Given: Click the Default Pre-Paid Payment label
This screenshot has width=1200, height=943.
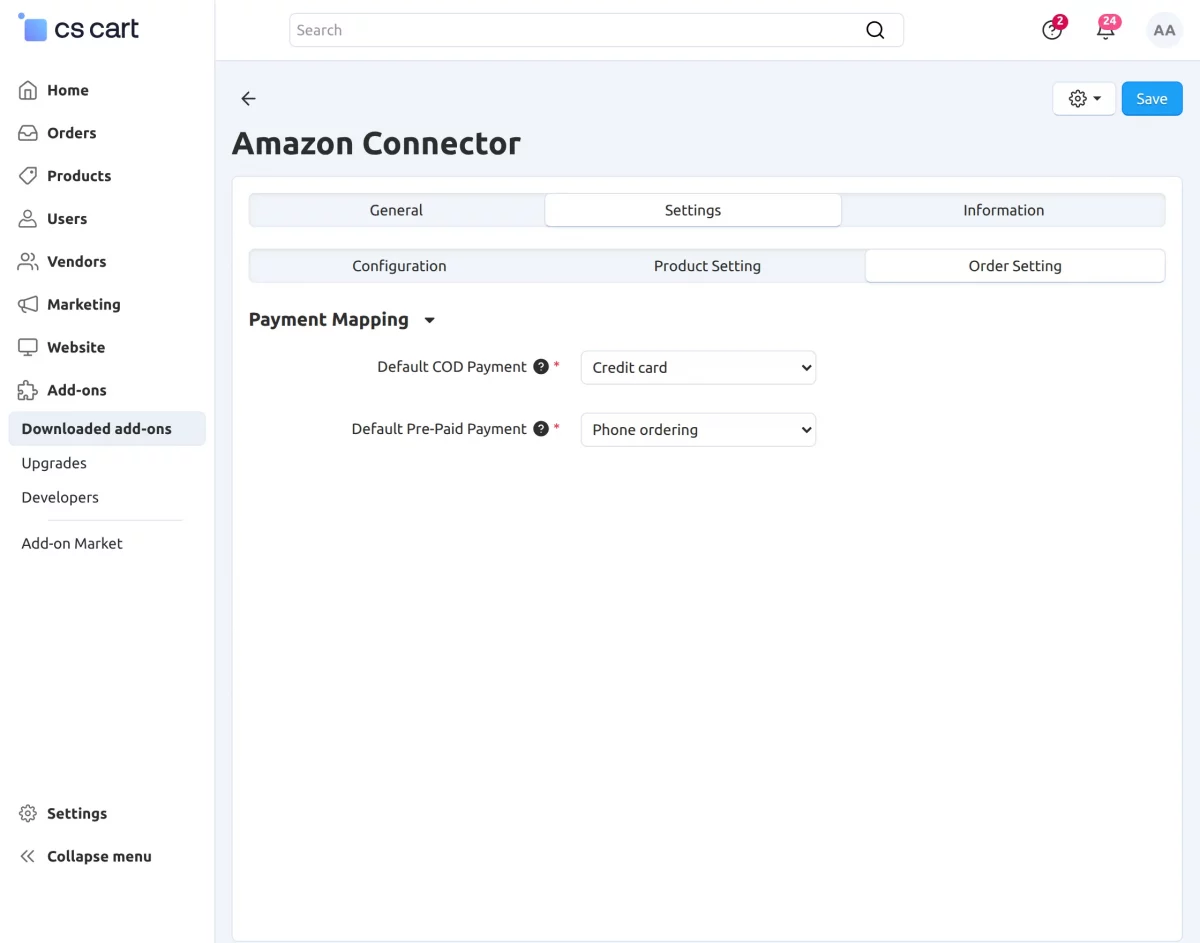Looking at the screenshot, I should pos(439,429).
